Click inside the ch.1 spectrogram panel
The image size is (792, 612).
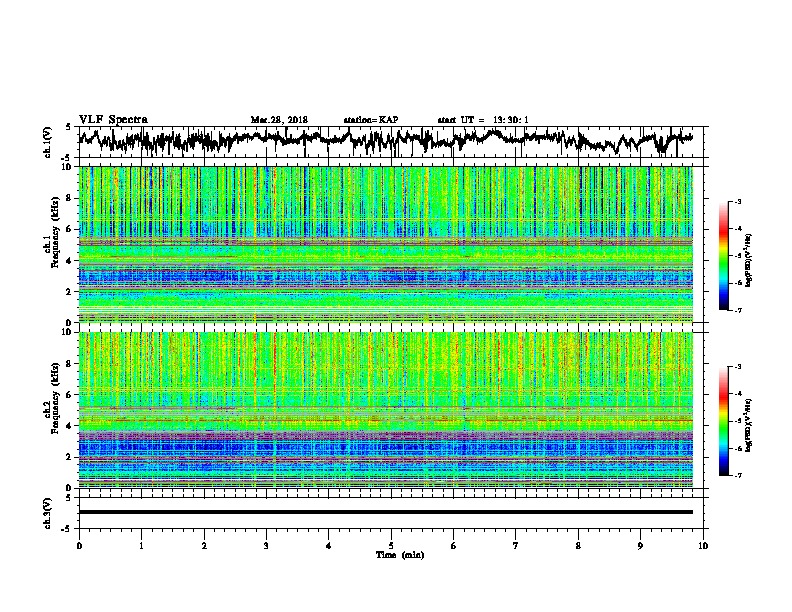(385, 244)
